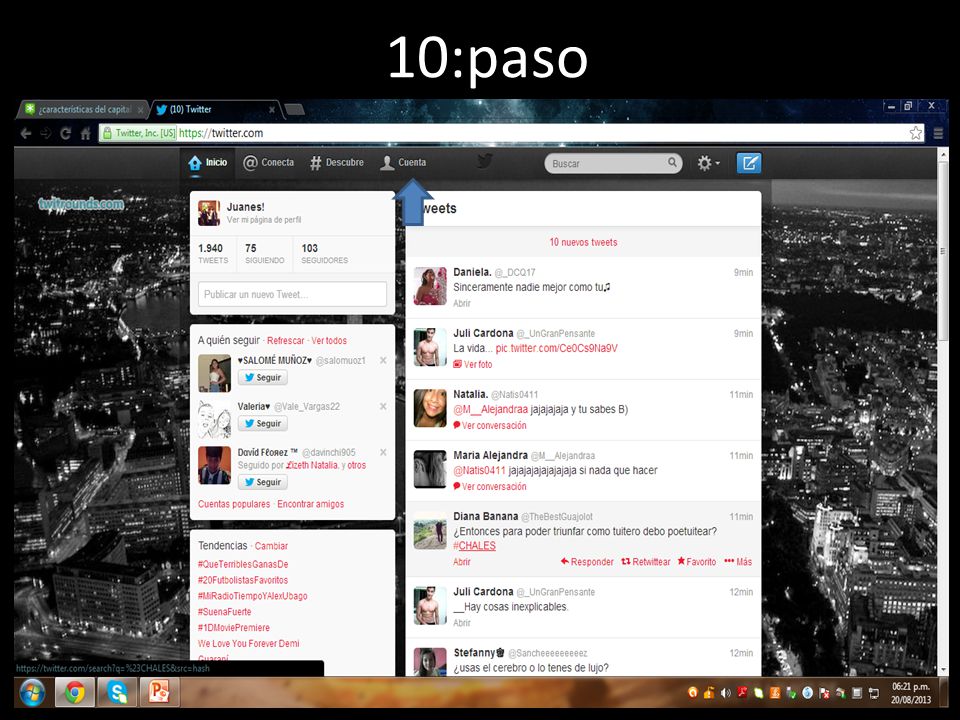Open trend #20FutbolistasFavoritos
Viewport: 960px width, 720px height.
[243, 580]
